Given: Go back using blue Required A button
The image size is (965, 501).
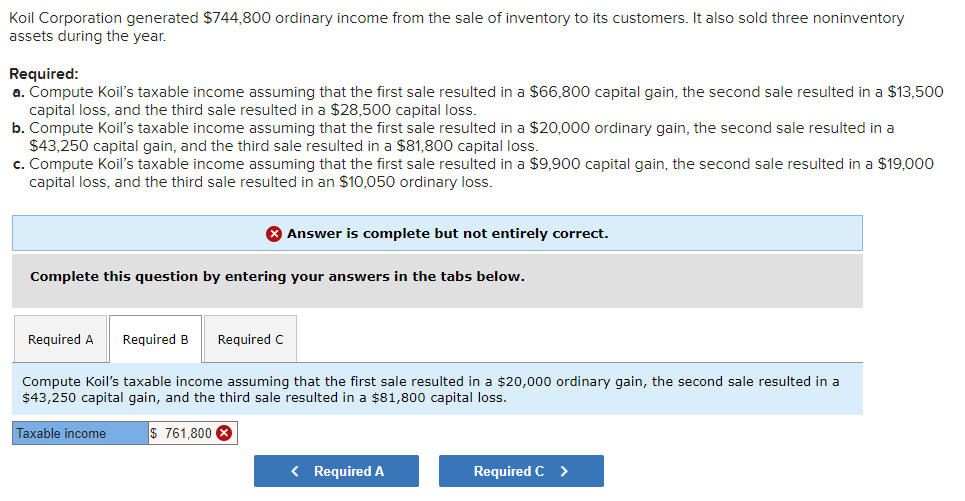Looking at the screenshot, I should pyautogui.click(x=336, y=471).
